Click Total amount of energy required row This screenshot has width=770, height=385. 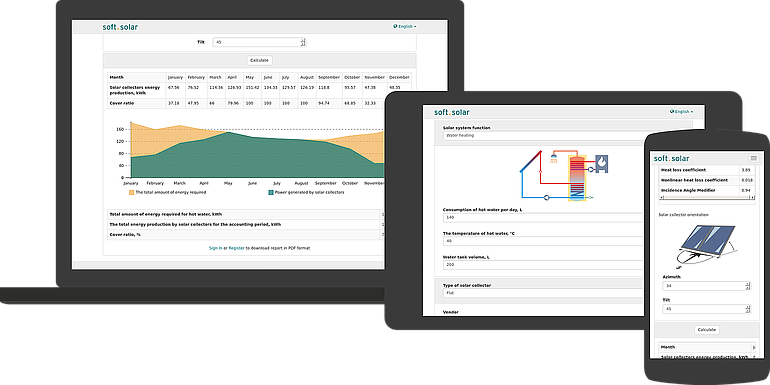246,215
